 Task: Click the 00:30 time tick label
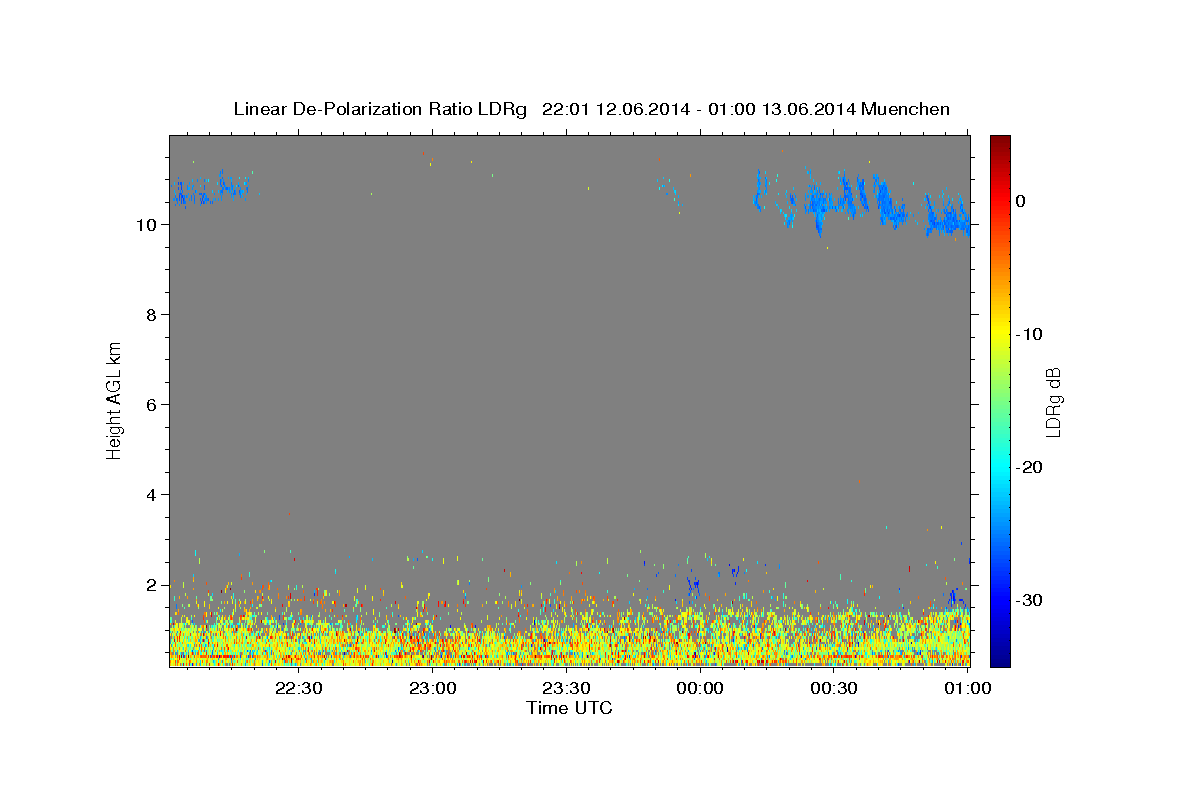coord(833,688)
